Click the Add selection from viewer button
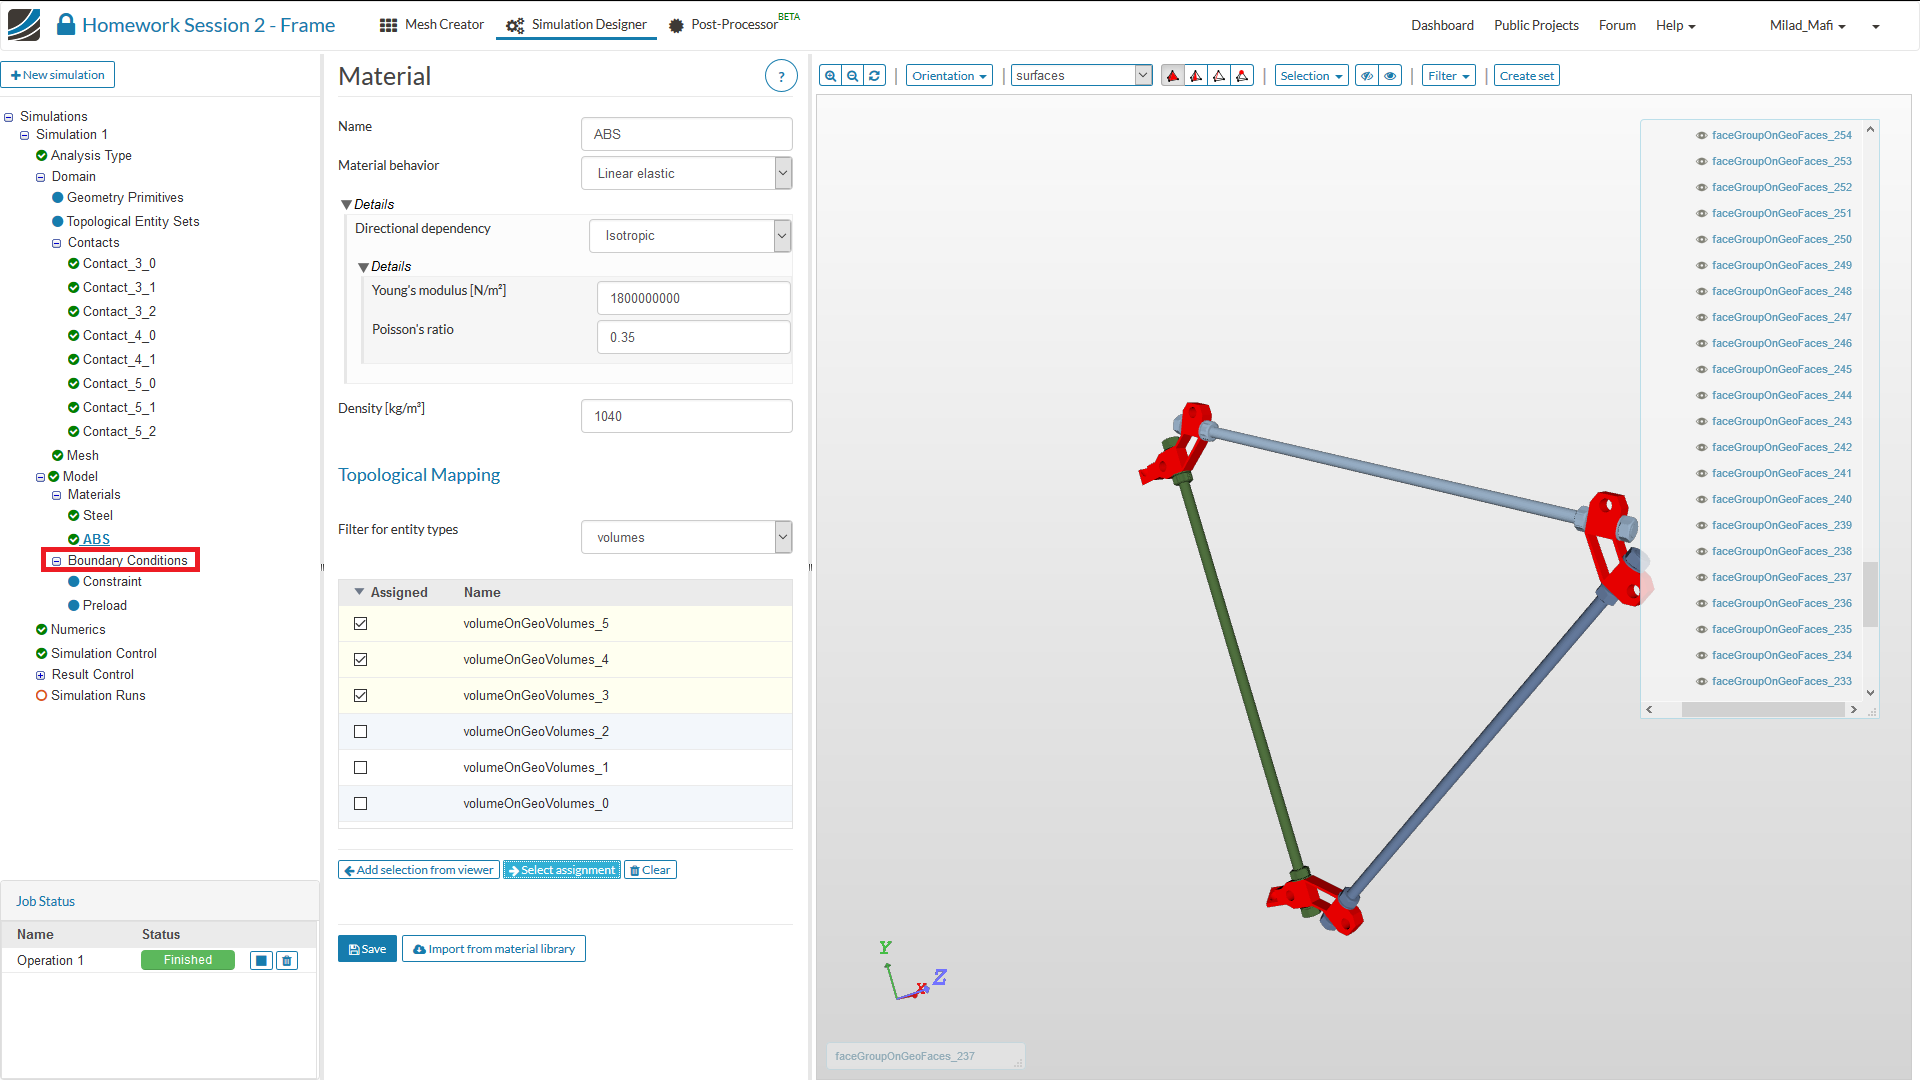 tap(419, 870)
